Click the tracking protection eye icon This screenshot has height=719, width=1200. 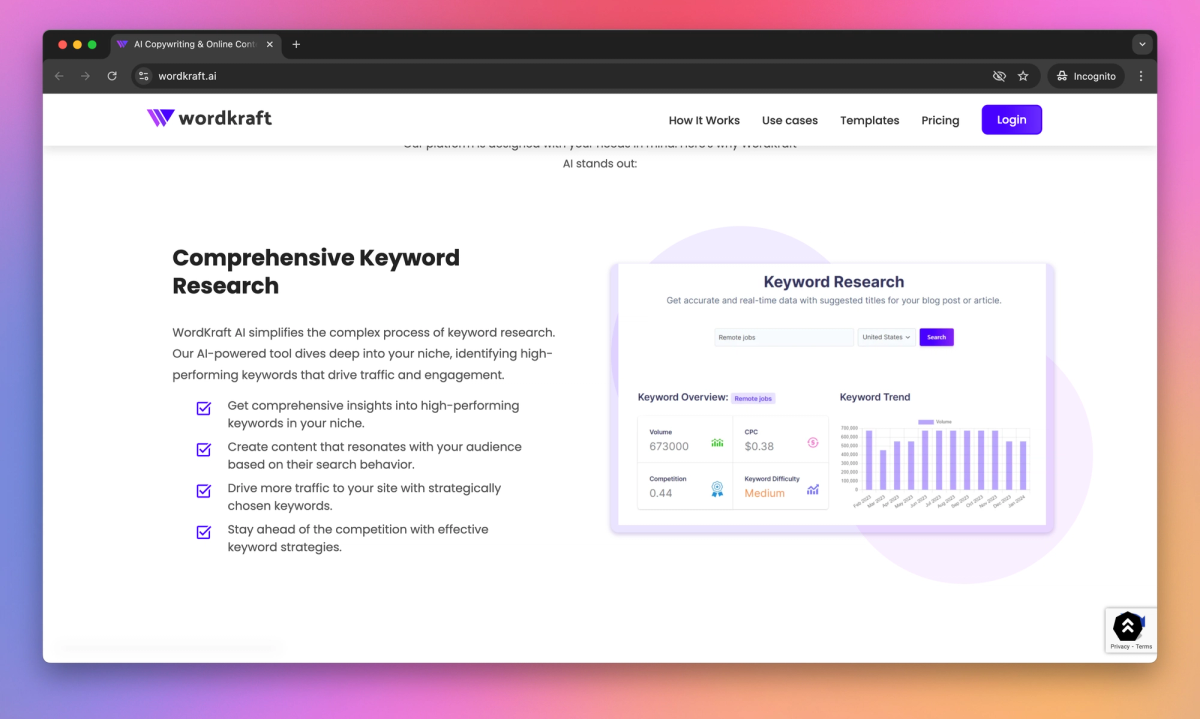coord(998,76)
